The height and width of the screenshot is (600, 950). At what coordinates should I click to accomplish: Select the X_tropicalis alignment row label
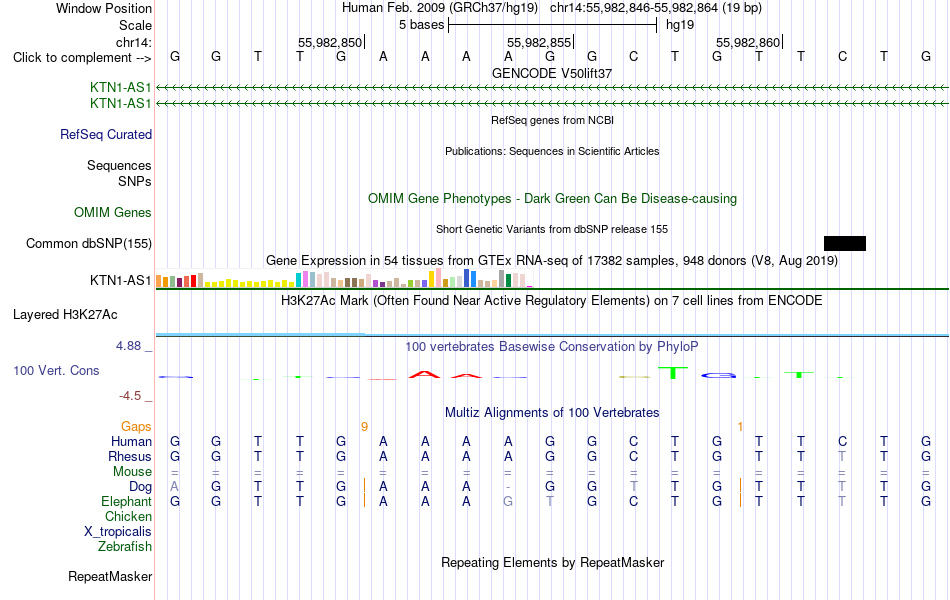tap(118, 532)
